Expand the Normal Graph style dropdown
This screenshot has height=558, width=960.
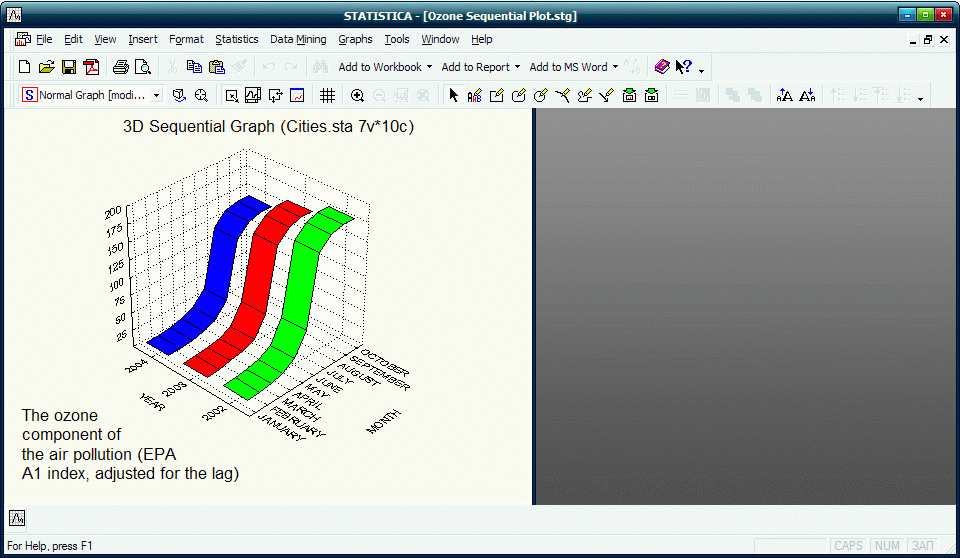click(x=157, y=95)
